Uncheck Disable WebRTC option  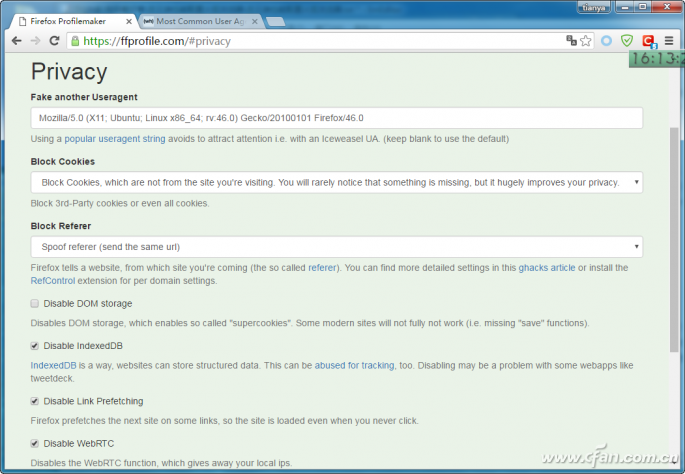pyautogui.click(x=35, y=444)
